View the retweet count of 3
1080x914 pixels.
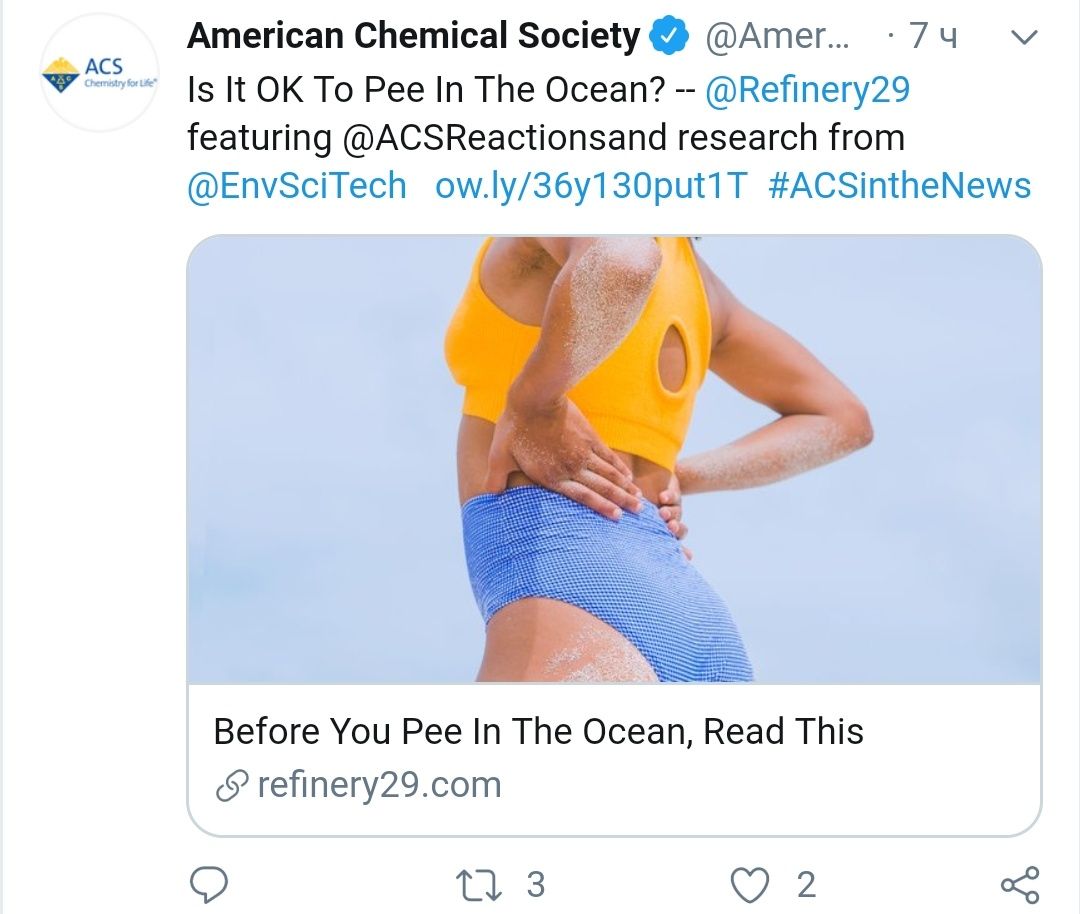535,885
